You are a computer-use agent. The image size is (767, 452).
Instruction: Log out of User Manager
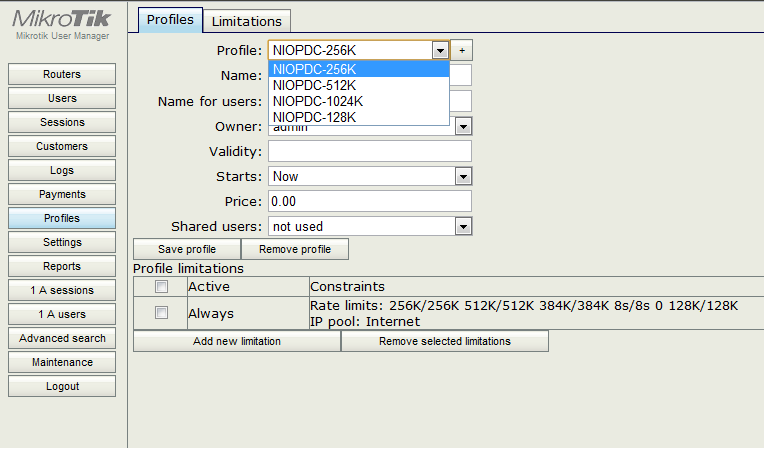pos(62,386)
